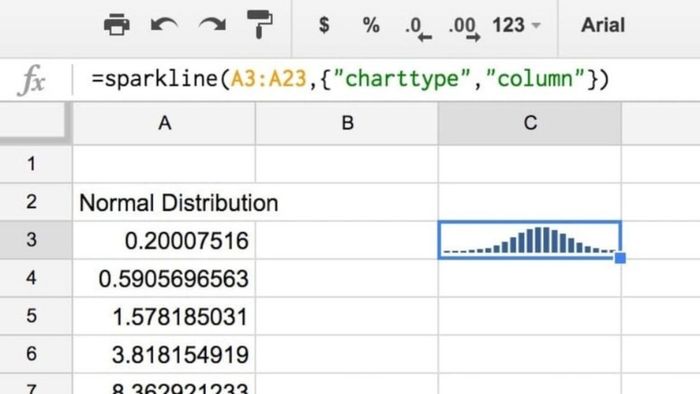Select cell containing 0.20007516
Image resolution: width=700 pixels, height=394 pixels.
[164, 240]
